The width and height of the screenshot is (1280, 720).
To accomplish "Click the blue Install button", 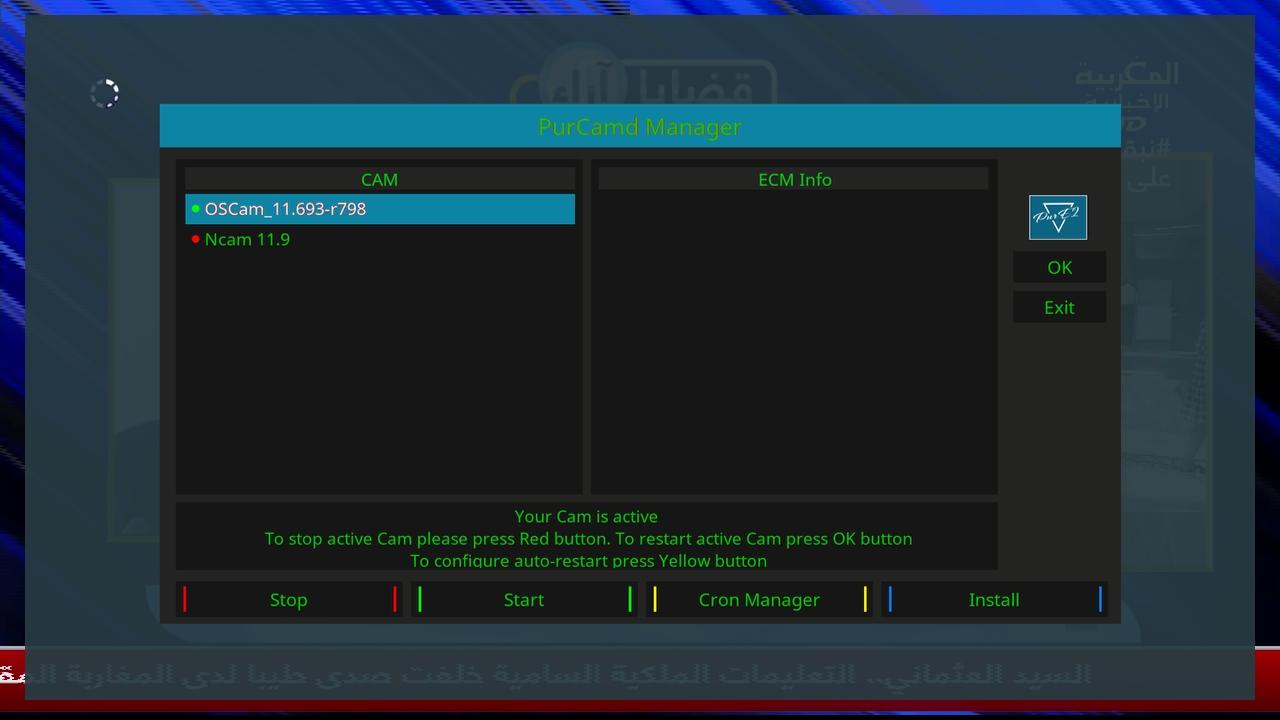I will pos(994,600).
